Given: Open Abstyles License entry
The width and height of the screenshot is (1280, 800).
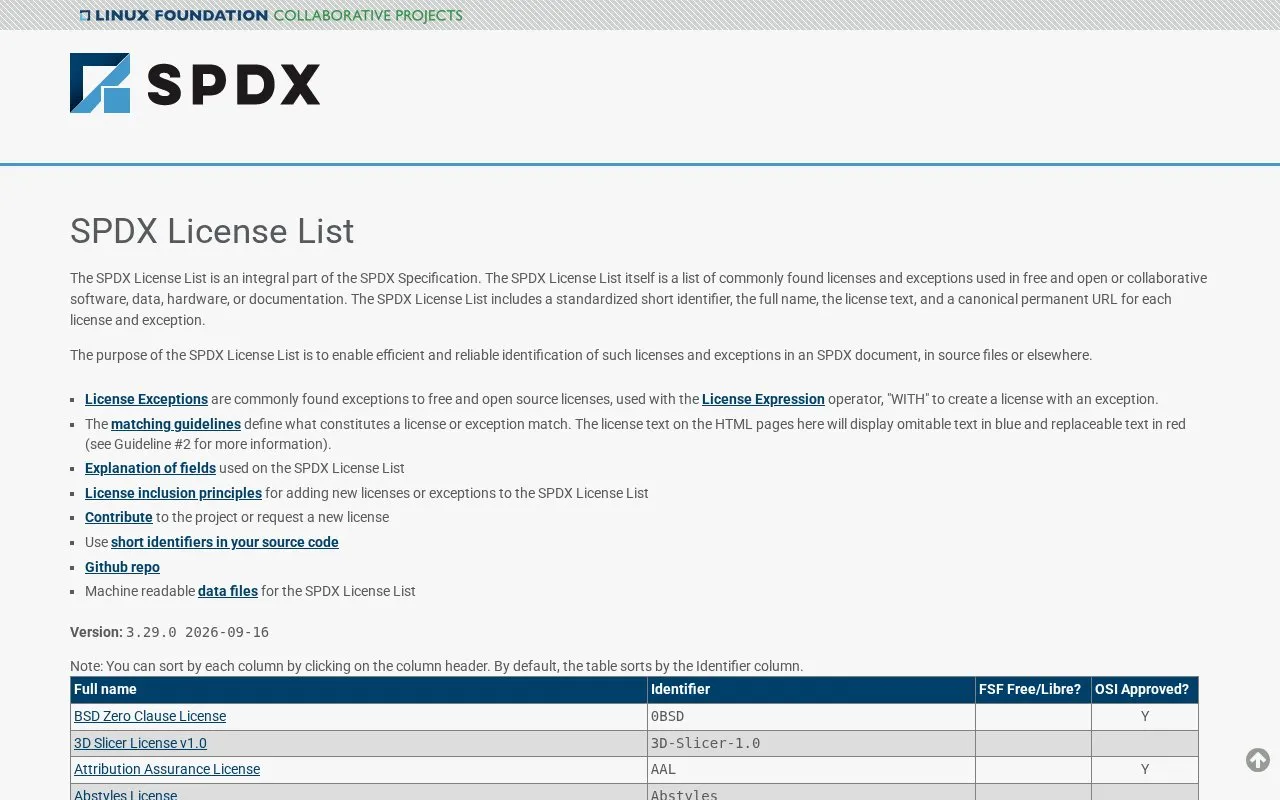Looking at the screenshot, I should click(125, 794).
